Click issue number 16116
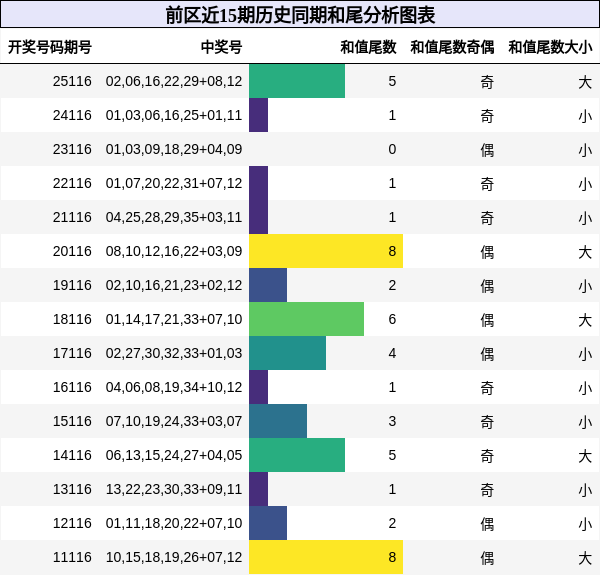Screen dimensions: 600x575 [72, 387]
